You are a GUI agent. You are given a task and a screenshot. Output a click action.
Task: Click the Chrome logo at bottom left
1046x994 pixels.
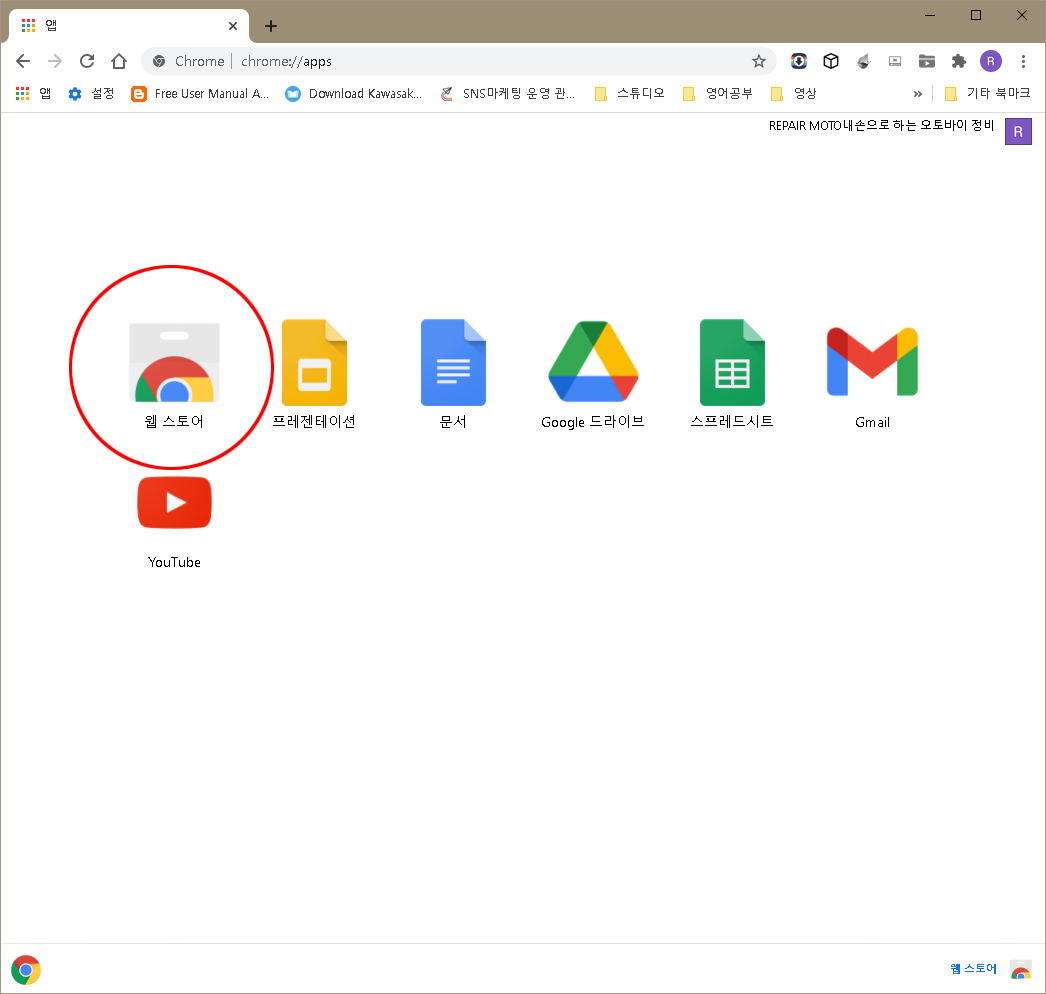pyautogui.click(x=26, y=970)
